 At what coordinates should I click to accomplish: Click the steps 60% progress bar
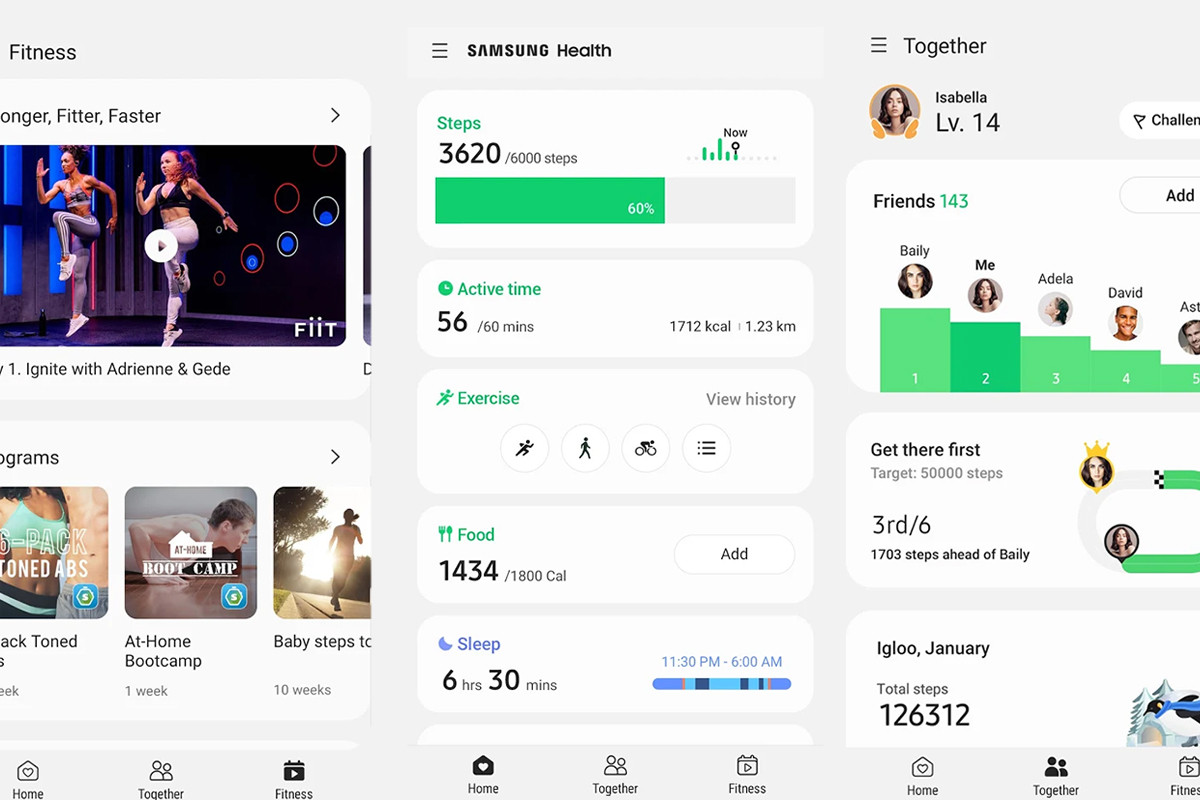click(614, 201)
